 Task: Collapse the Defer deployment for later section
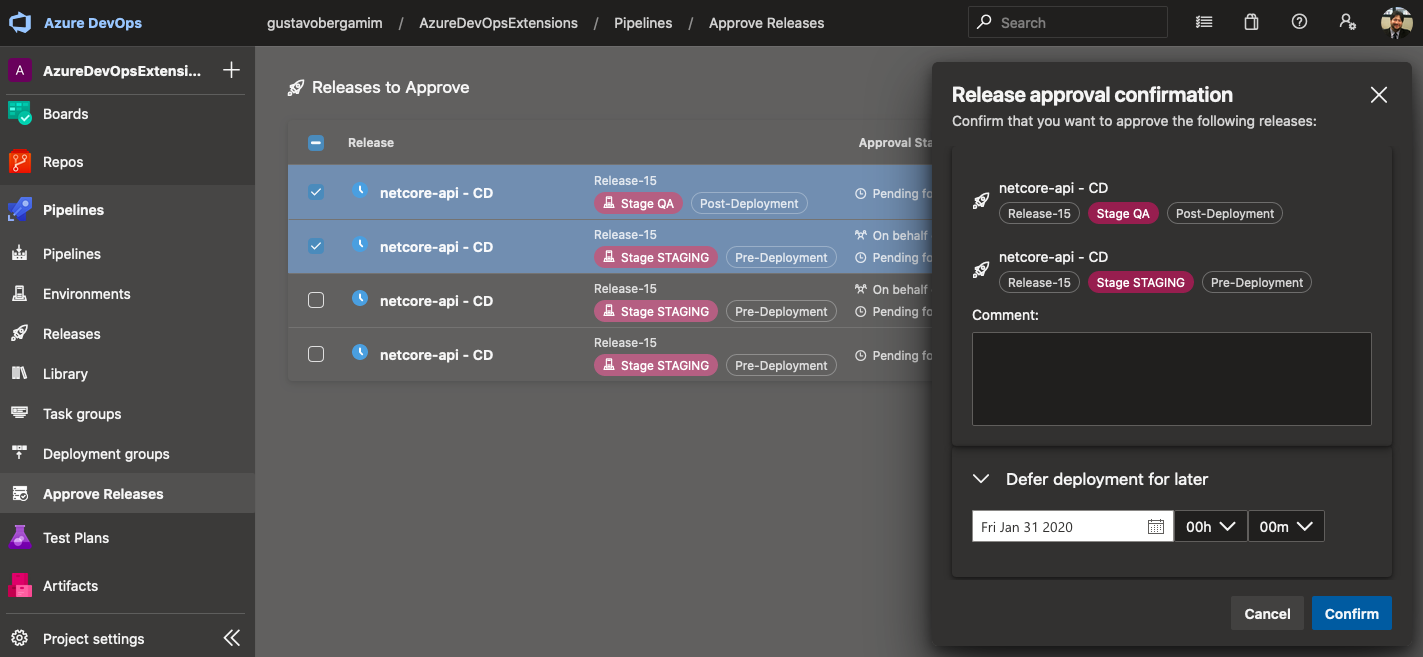(981, 479)
